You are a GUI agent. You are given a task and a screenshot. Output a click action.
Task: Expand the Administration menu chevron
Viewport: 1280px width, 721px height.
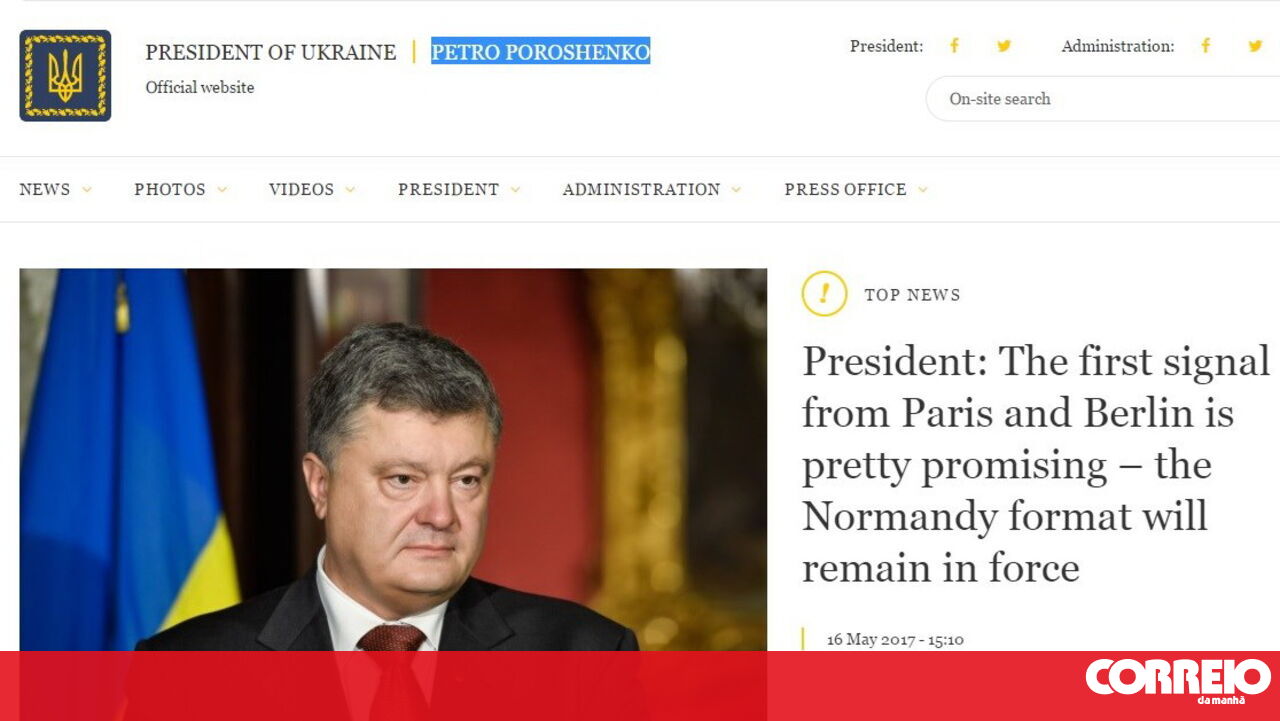736,190
